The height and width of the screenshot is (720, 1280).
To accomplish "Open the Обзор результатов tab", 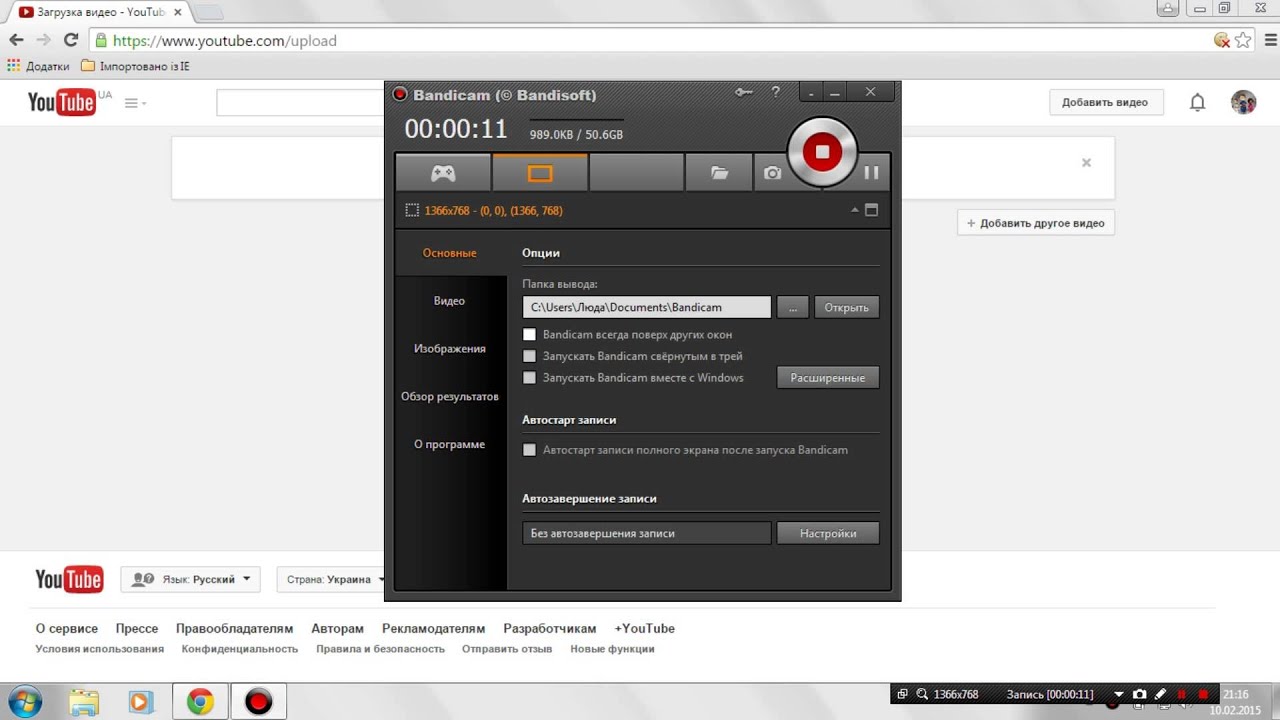I will (449, 397).
